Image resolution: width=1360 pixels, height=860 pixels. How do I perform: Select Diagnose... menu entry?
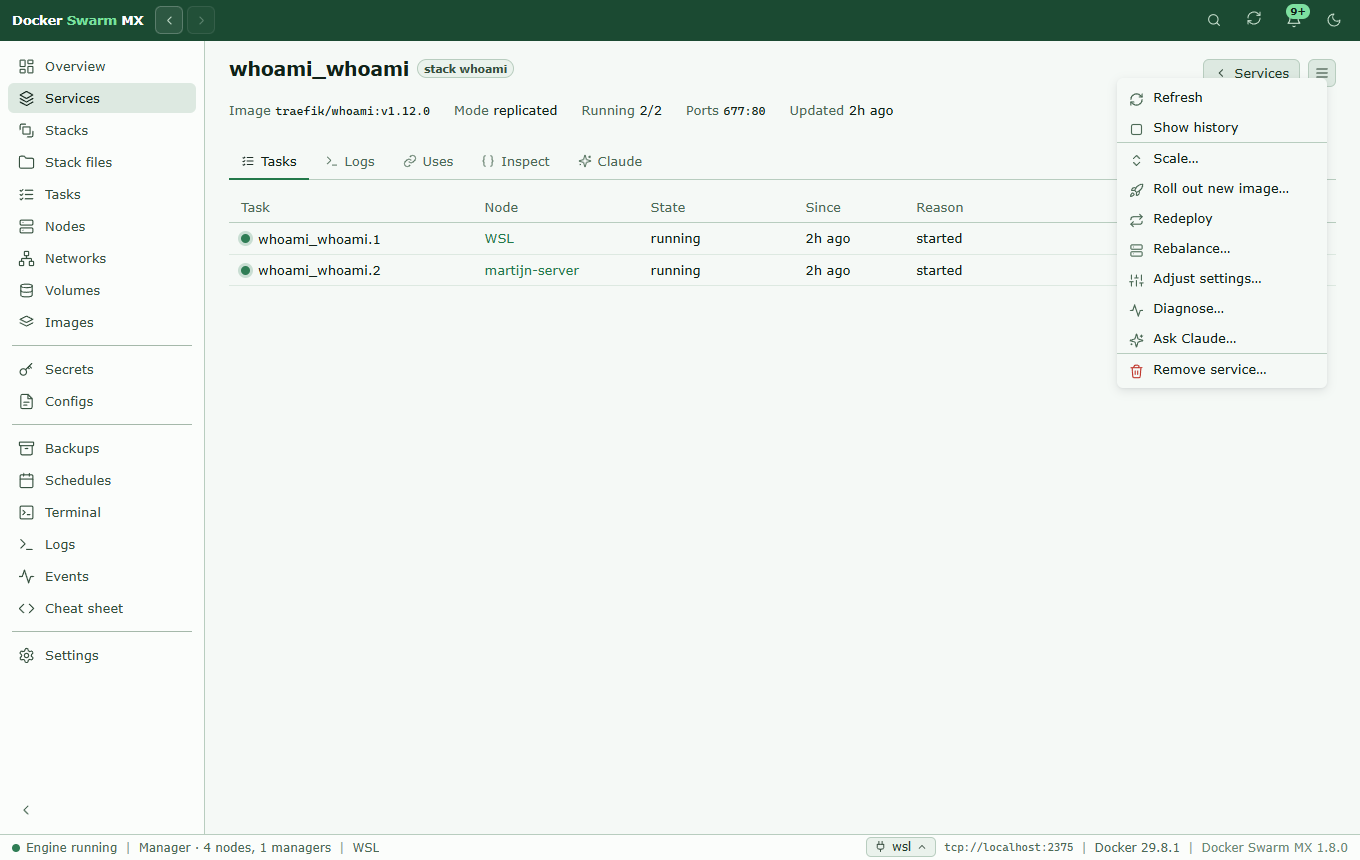point(1222,308)
